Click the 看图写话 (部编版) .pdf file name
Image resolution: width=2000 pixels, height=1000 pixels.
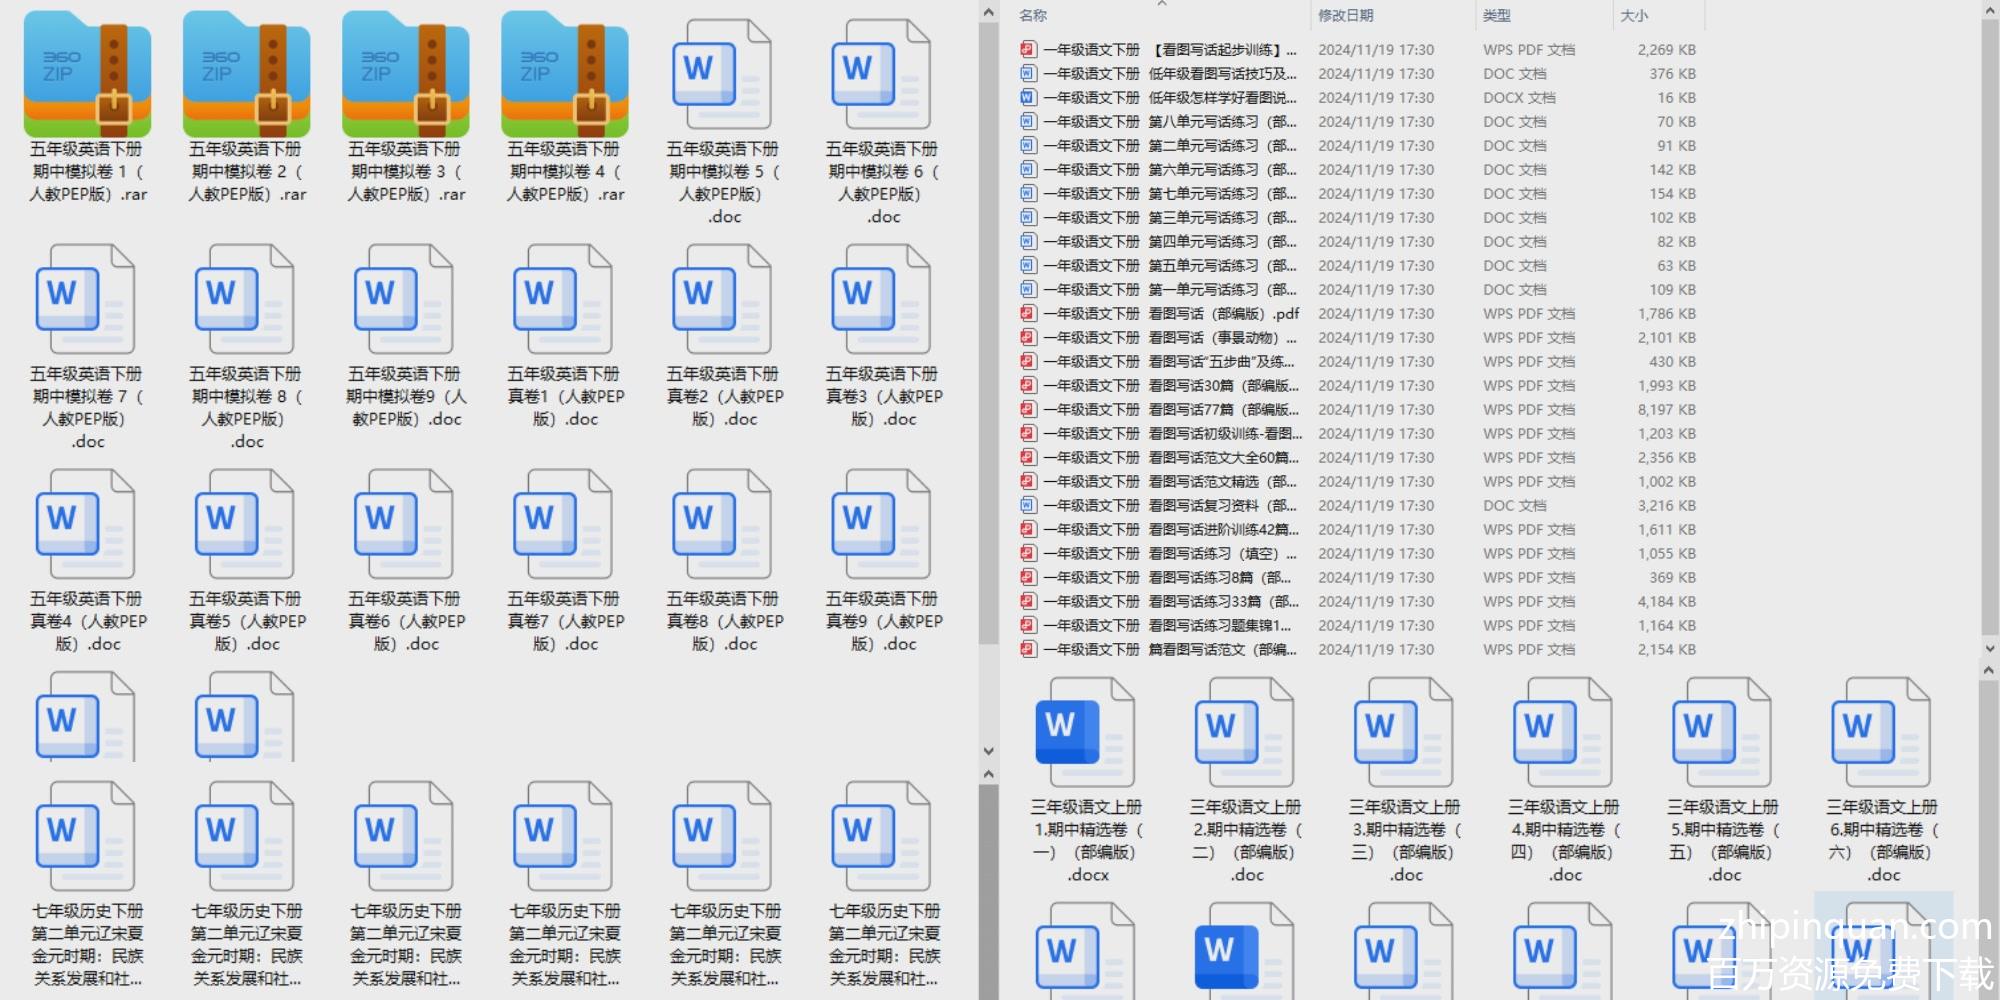1172,313
